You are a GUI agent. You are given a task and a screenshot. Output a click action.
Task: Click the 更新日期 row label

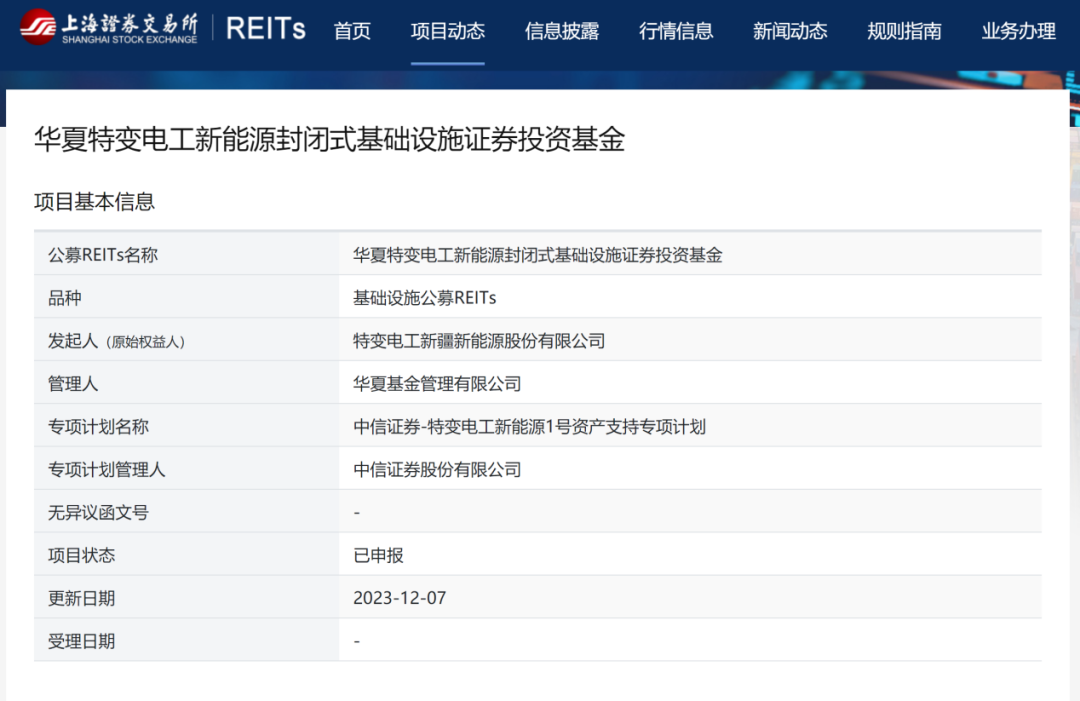coord(81,598)
